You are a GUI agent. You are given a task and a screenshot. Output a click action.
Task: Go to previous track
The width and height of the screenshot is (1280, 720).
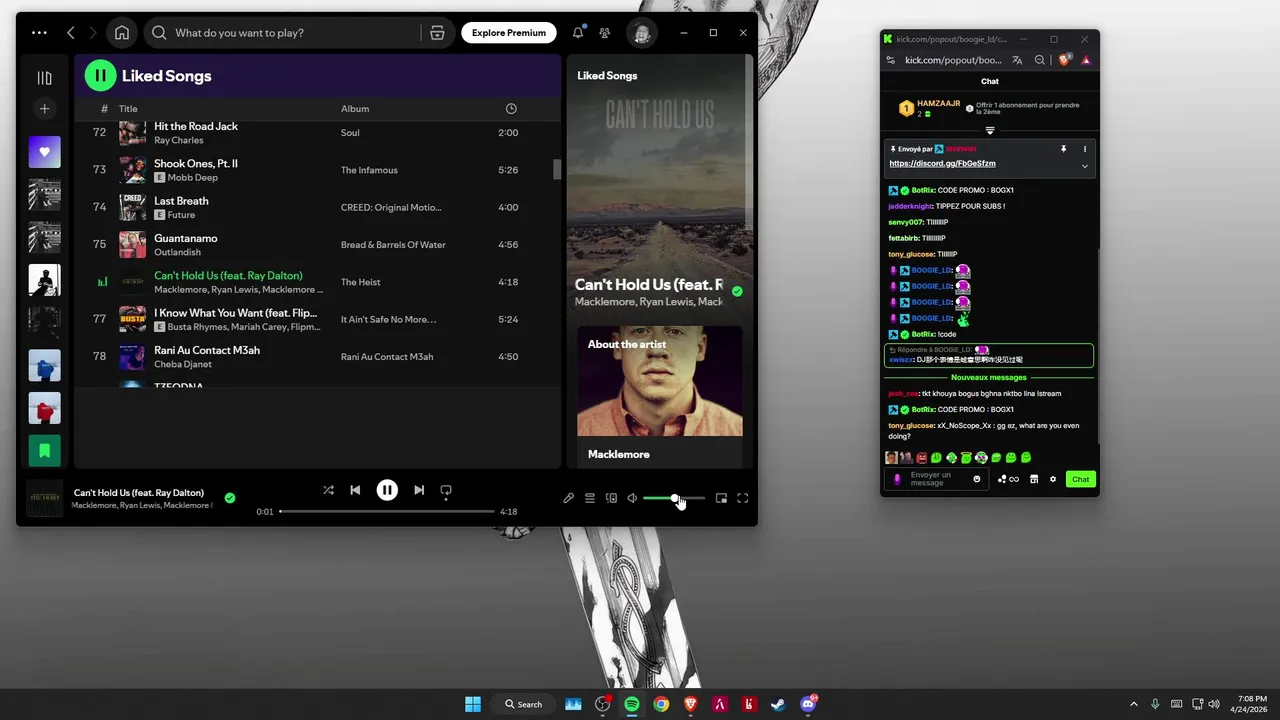point(355,490)
